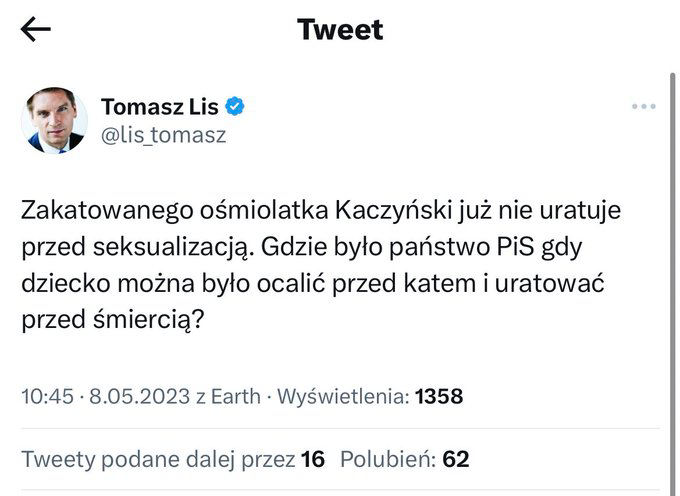Click the 1358 views count

[438, 397]
